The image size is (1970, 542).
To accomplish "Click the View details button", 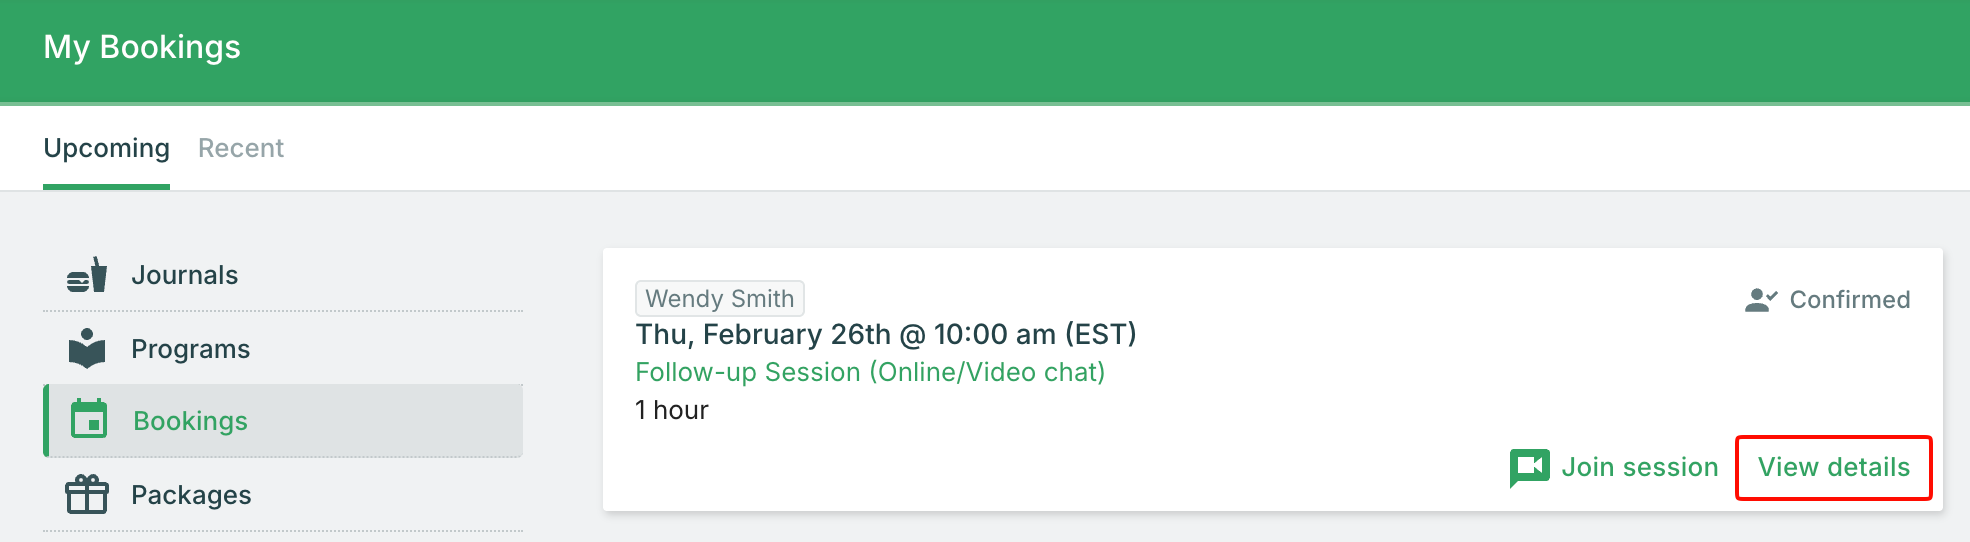I will coord(1833,467).
